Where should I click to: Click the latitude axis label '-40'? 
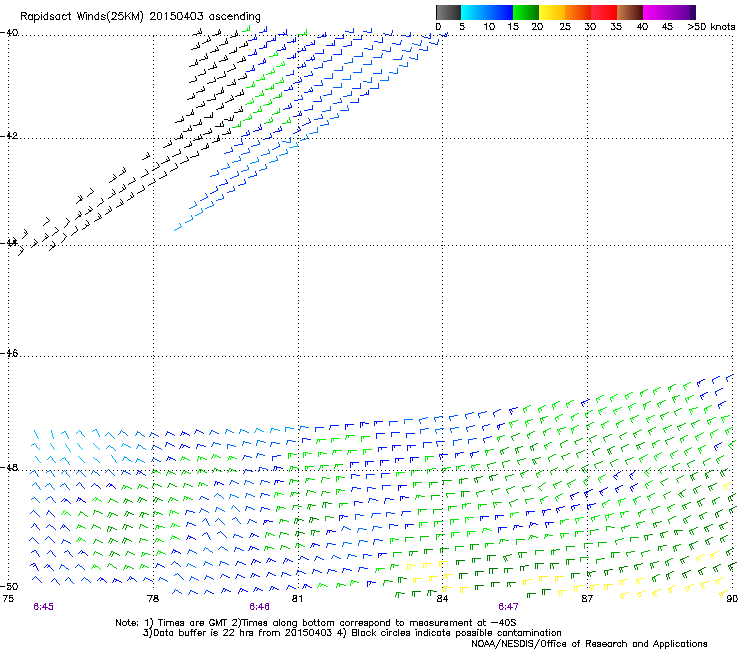[9, 33]
